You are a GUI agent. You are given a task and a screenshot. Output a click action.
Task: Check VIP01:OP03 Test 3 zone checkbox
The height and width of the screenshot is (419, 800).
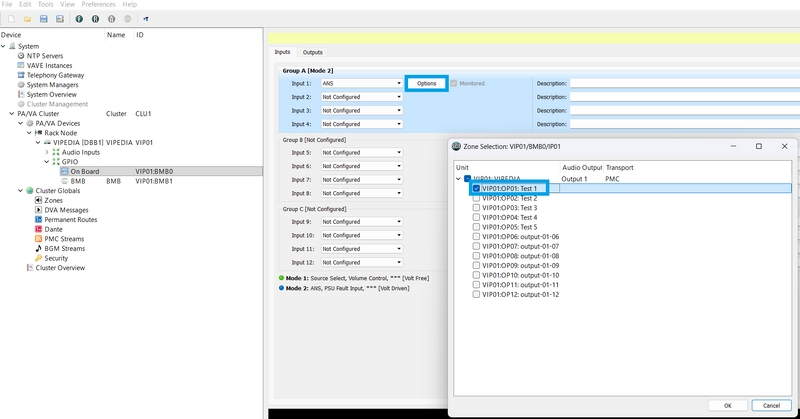(476, 208)
